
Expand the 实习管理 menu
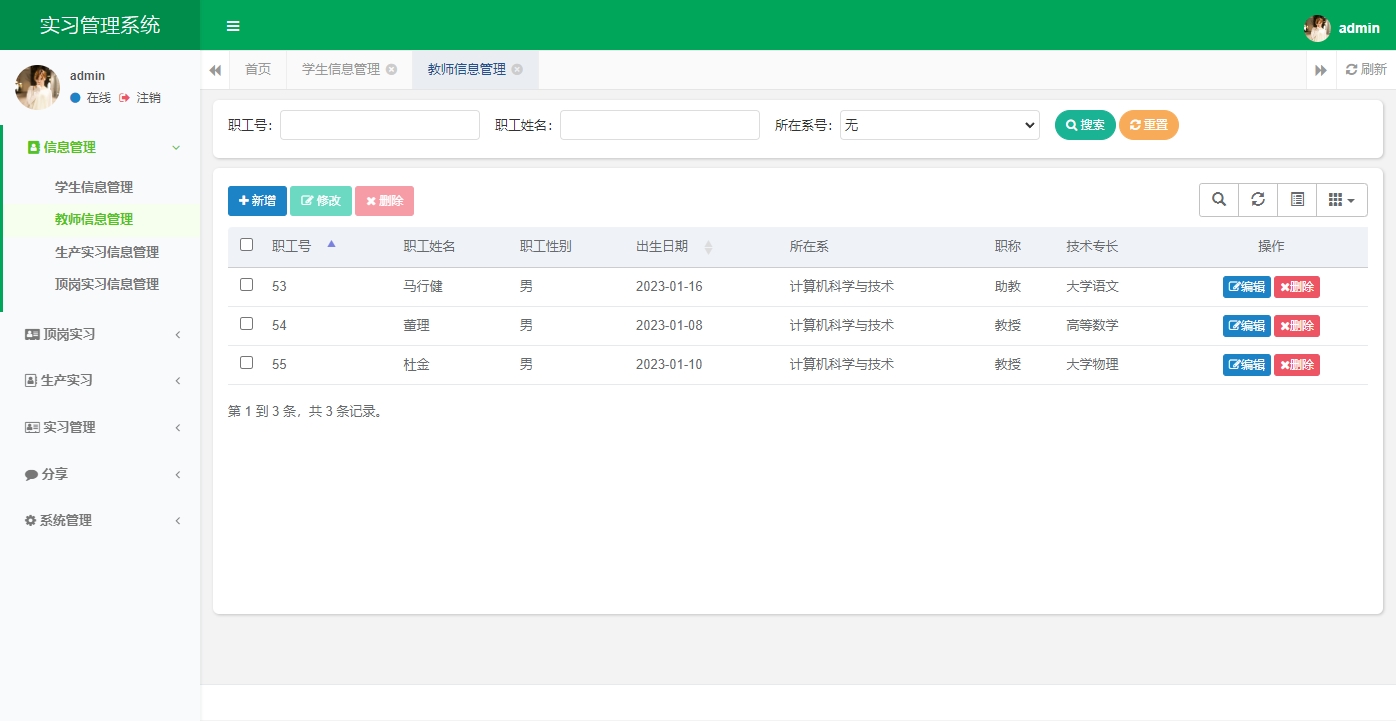(100, 427)
